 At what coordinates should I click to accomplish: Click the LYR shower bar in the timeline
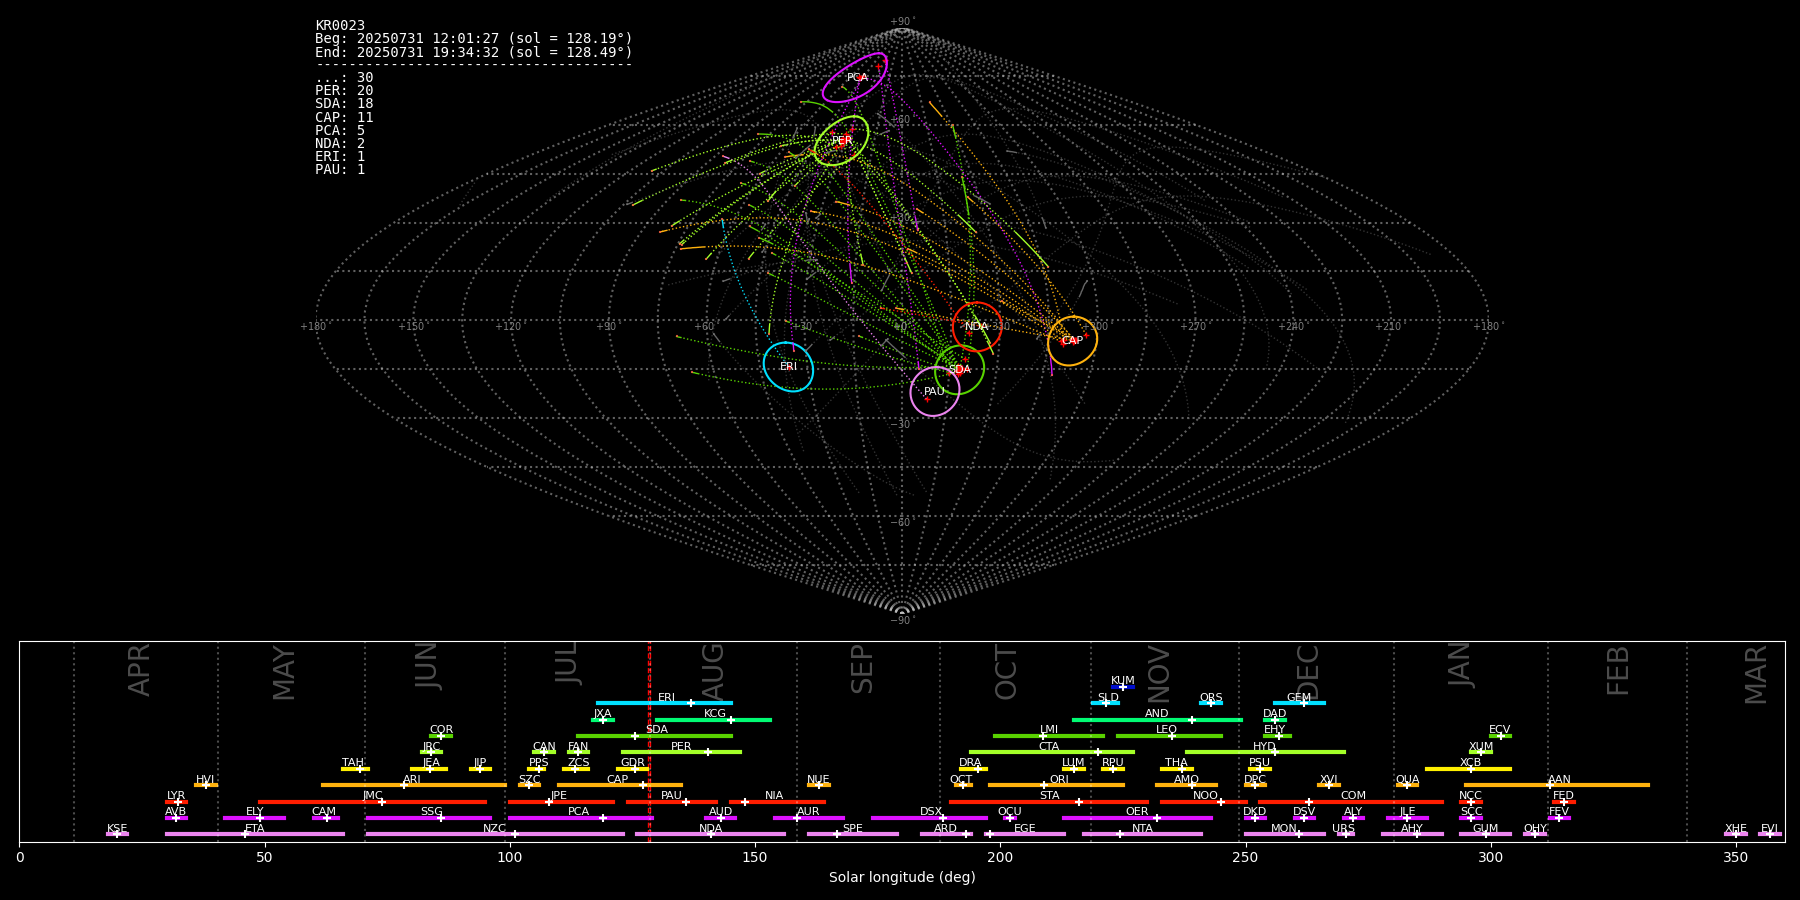tap(176, 802)
